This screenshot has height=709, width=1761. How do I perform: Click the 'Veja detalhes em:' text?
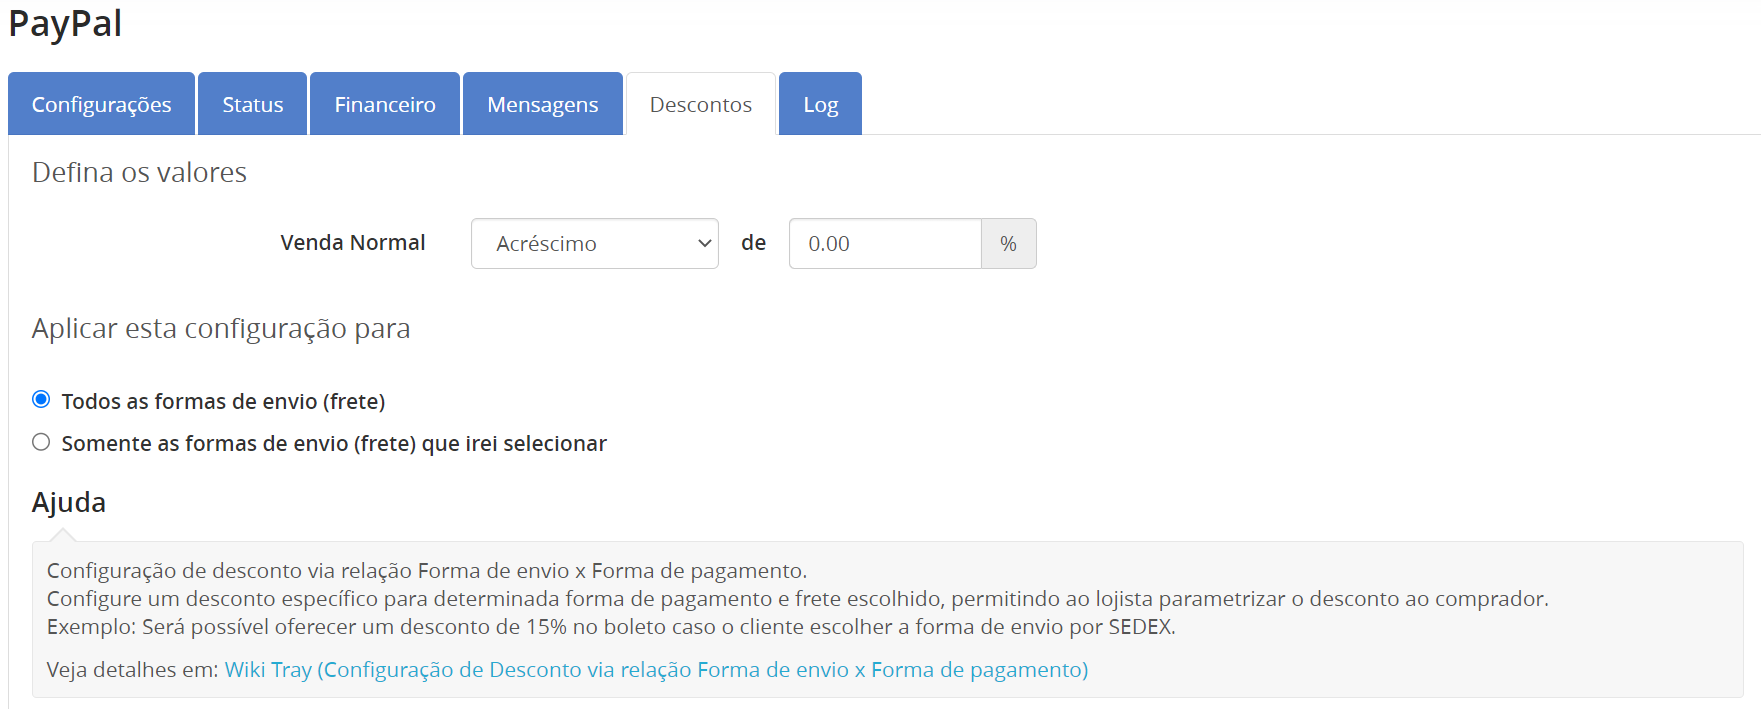133,669
